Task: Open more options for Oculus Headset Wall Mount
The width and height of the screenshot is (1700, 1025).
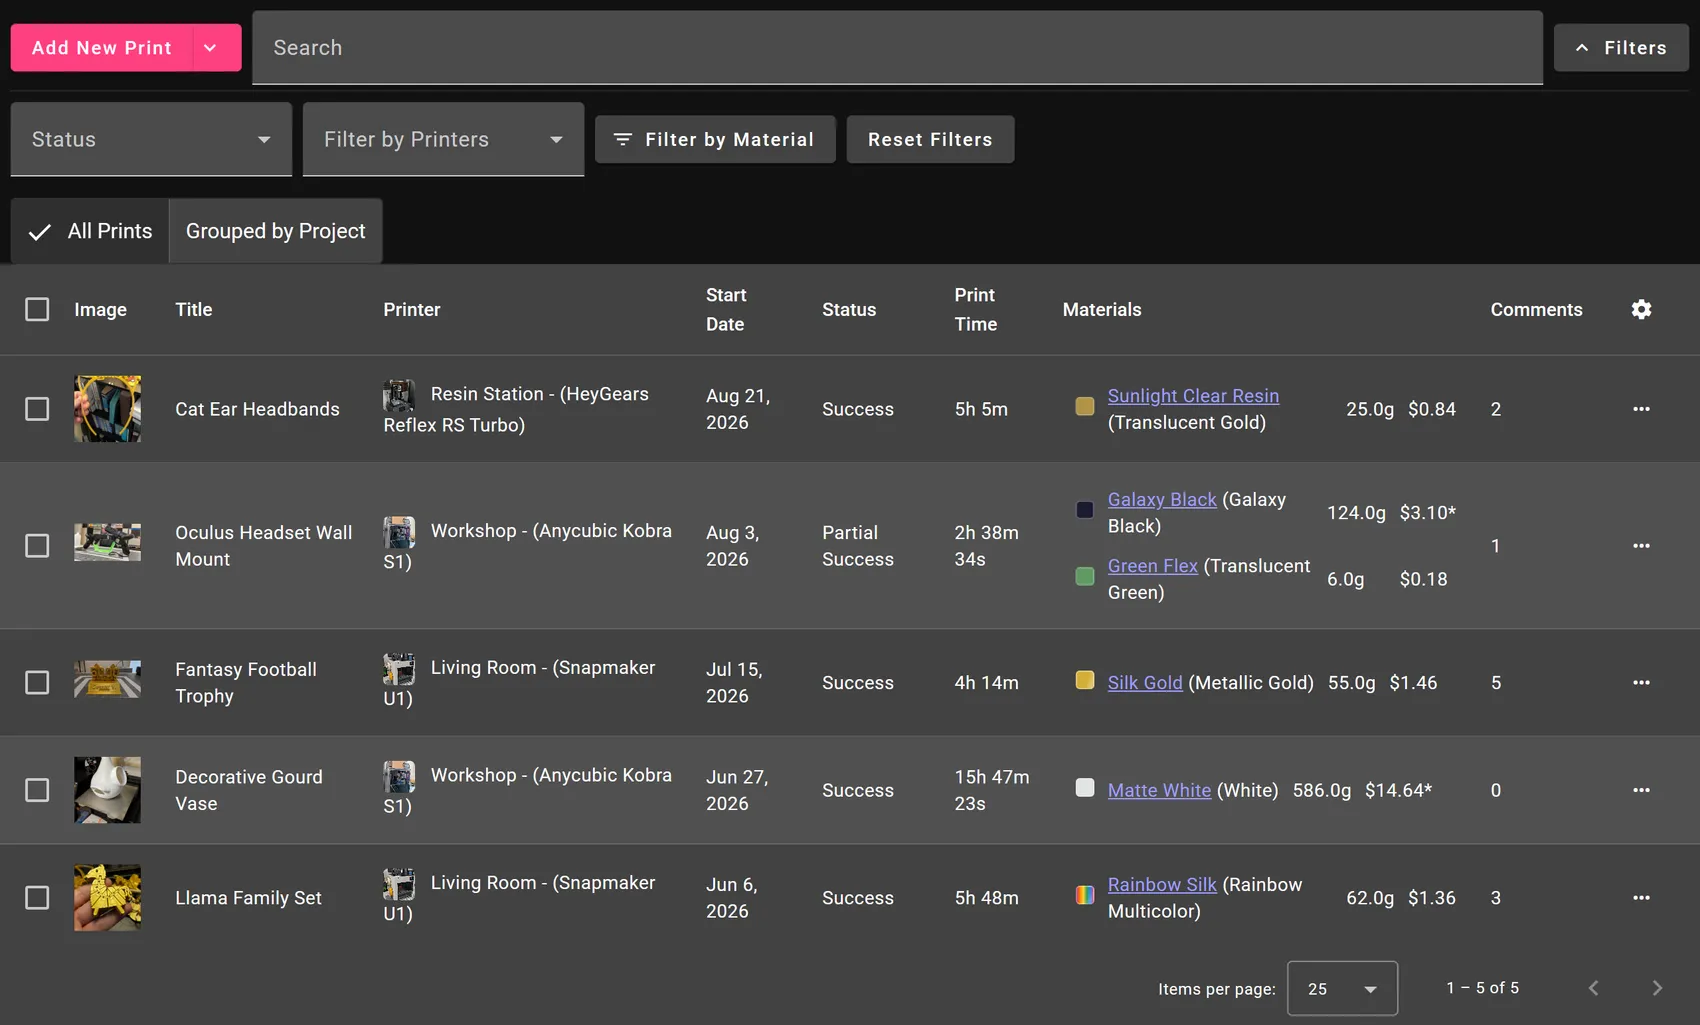Action: [x=1641, y=546]
